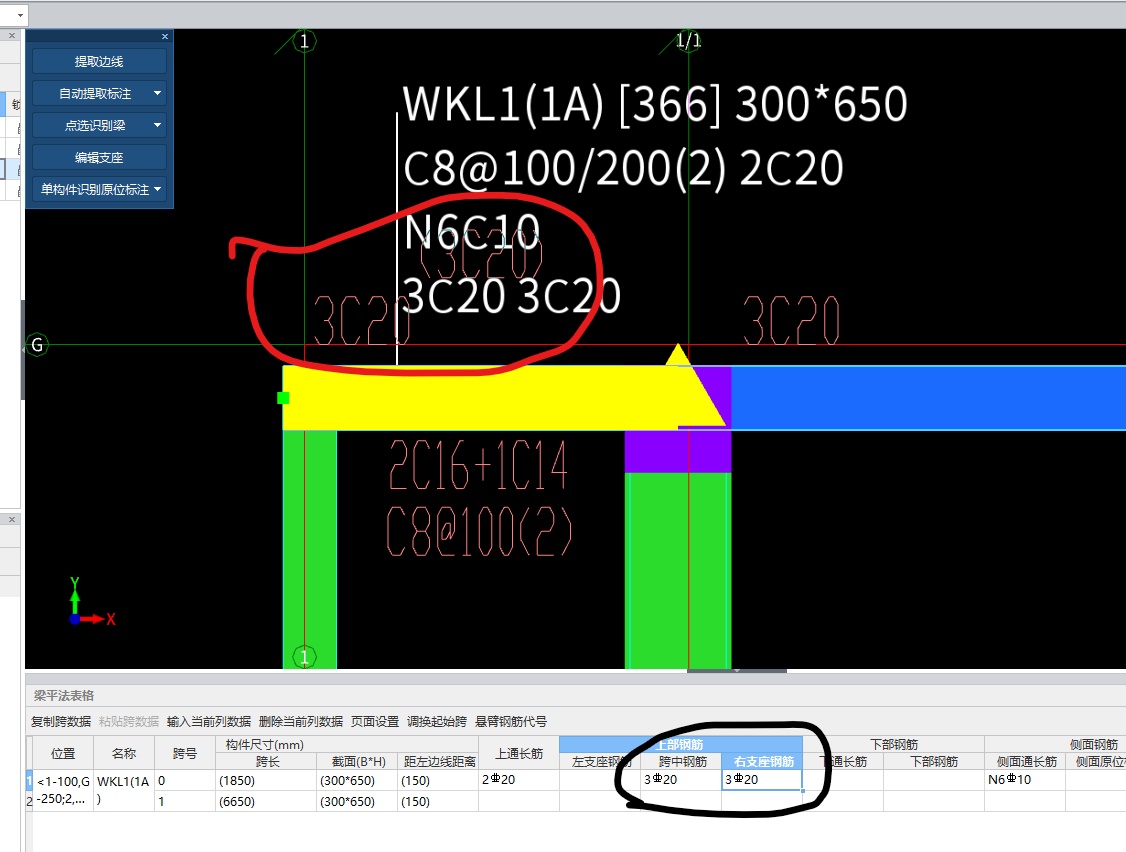1126x852 pixels.
Task: Click the 点选识别梁 button
Action: coord(95,126)
